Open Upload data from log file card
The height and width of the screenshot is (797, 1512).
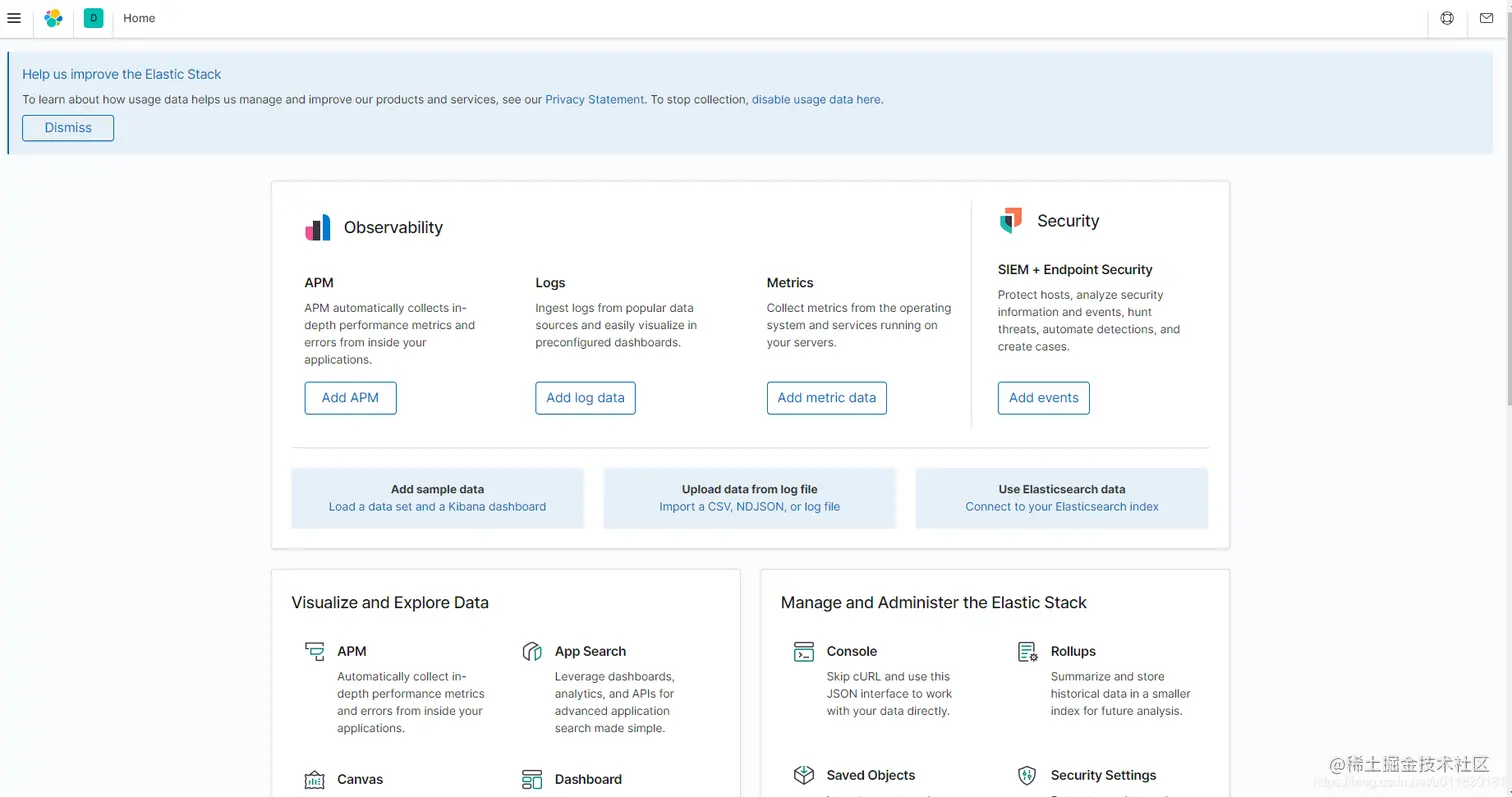[x=749, y=498]
